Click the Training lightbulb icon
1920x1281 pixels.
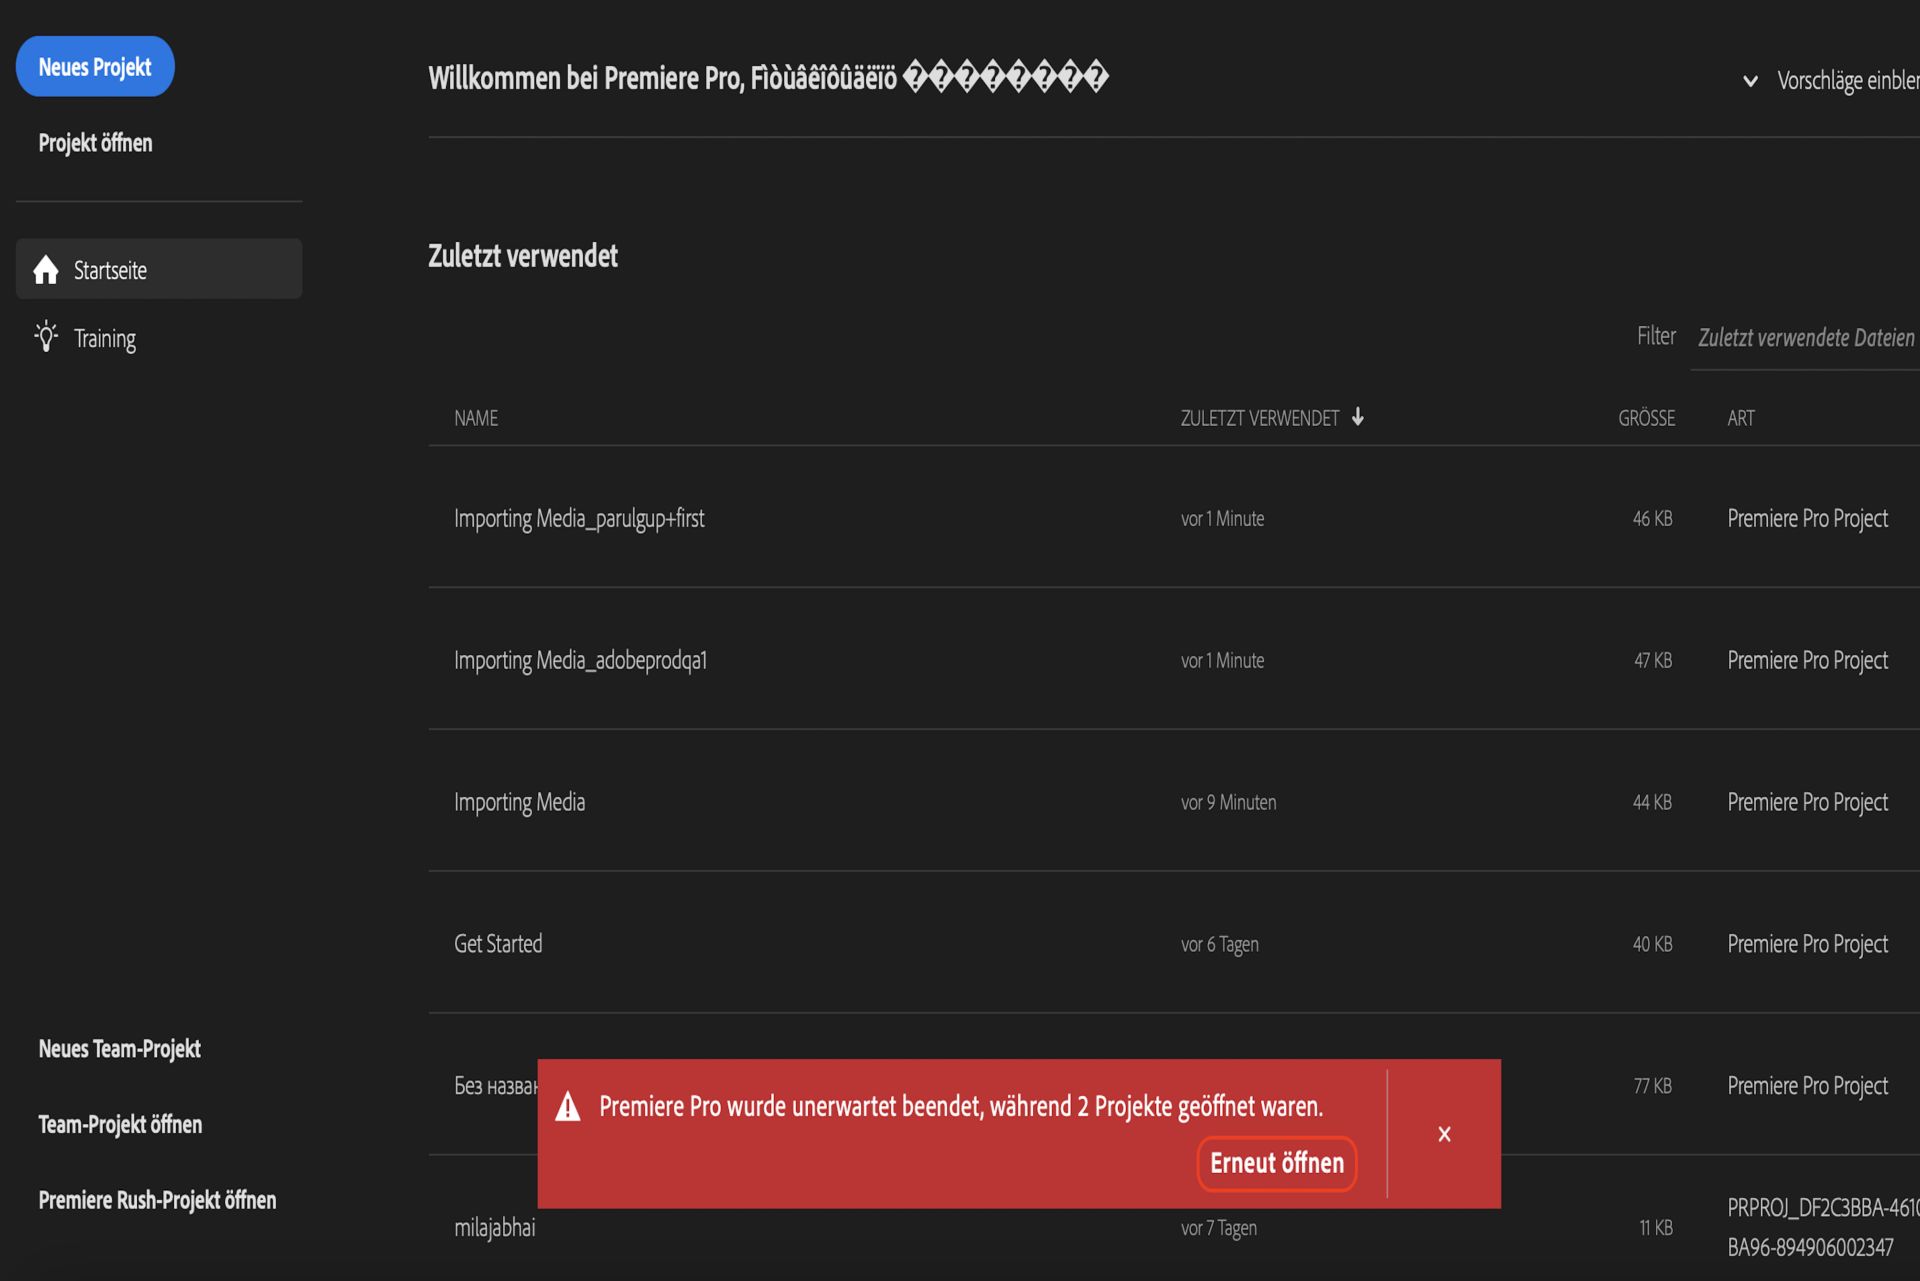[x=45, y=338]
